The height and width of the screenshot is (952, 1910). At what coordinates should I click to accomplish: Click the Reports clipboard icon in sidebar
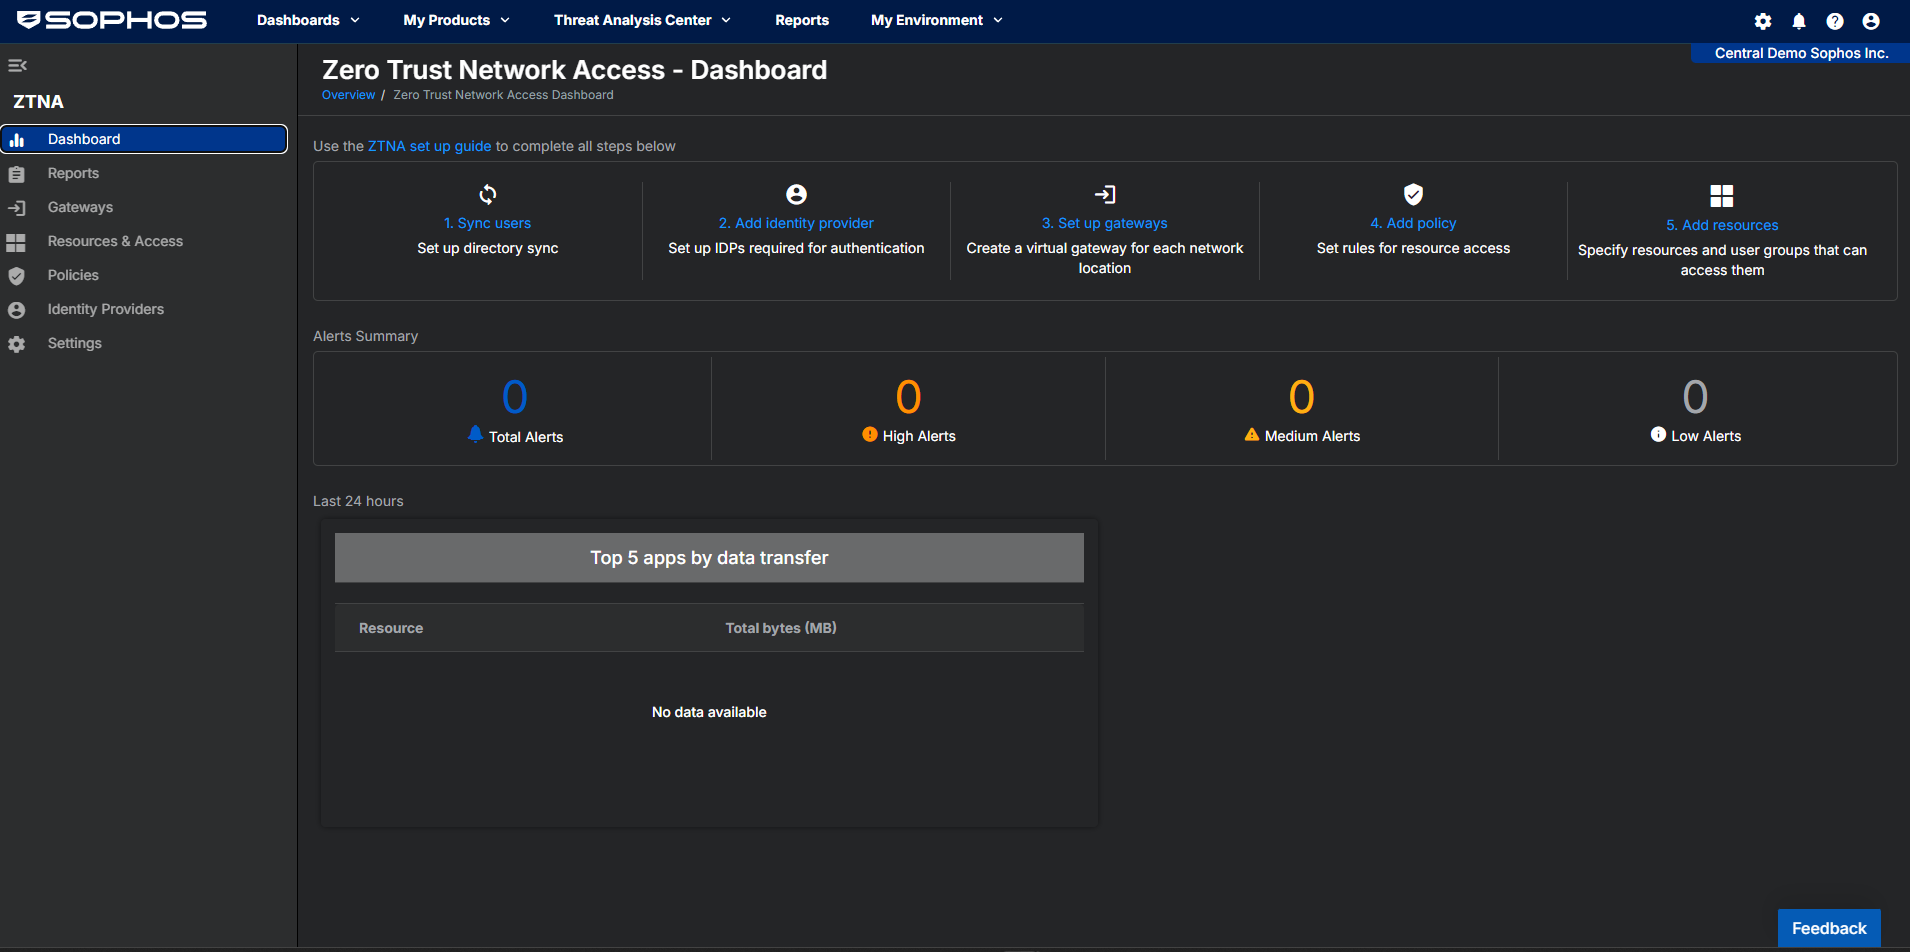tap(17, 174)
